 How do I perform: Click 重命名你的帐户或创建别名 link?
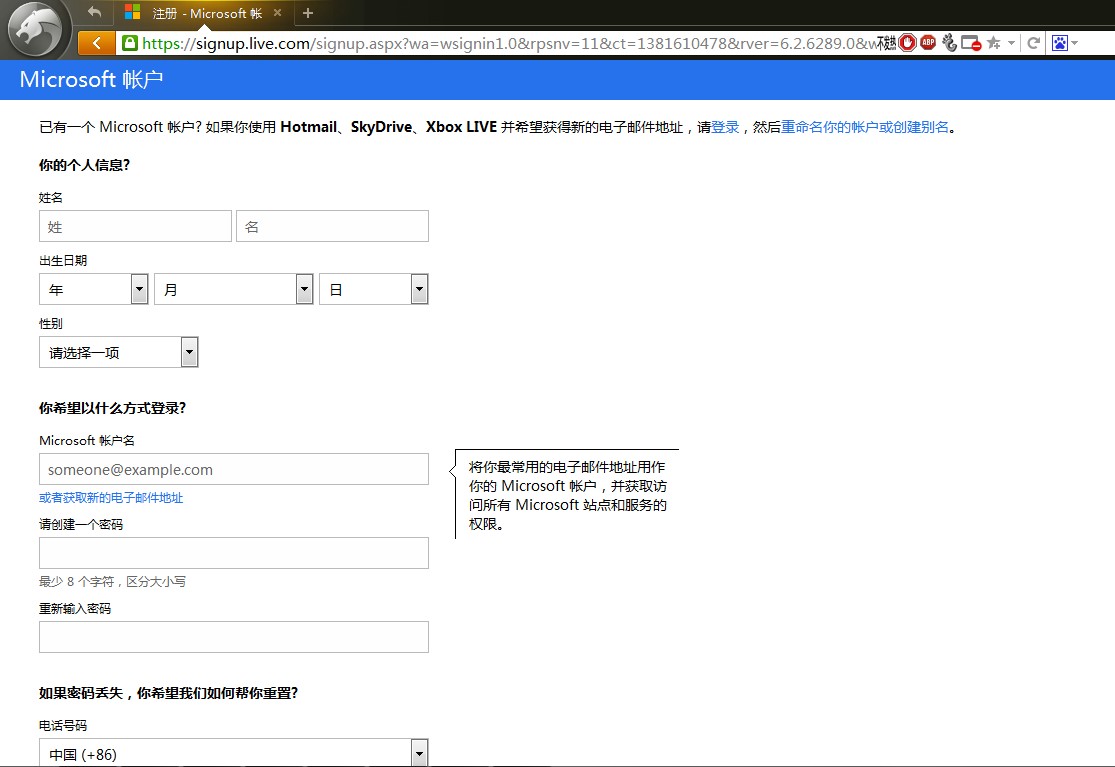click(865, 127)
